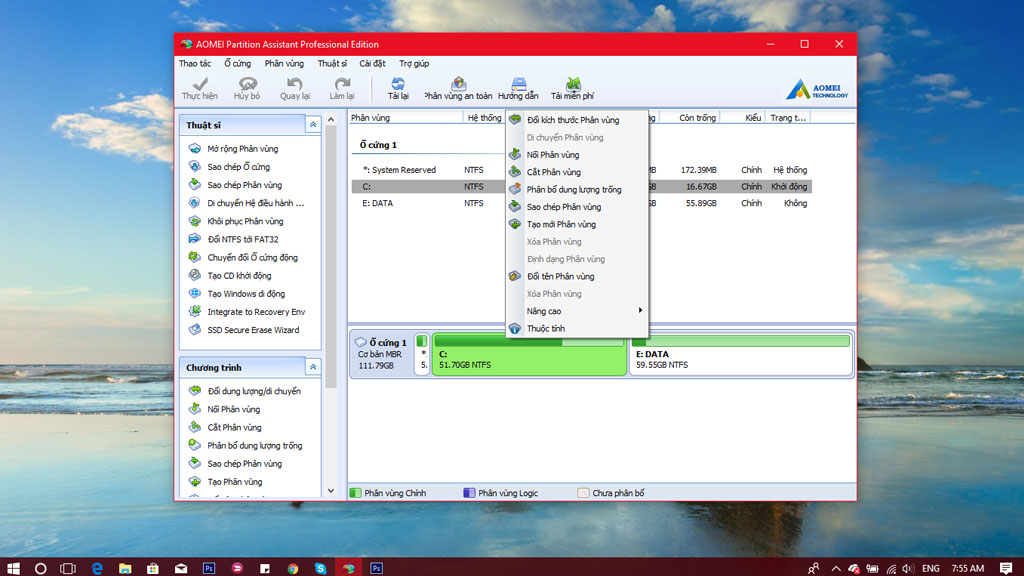
Task: Open Microsoft Edge from the taskbar
Action: tap(97, 568)
